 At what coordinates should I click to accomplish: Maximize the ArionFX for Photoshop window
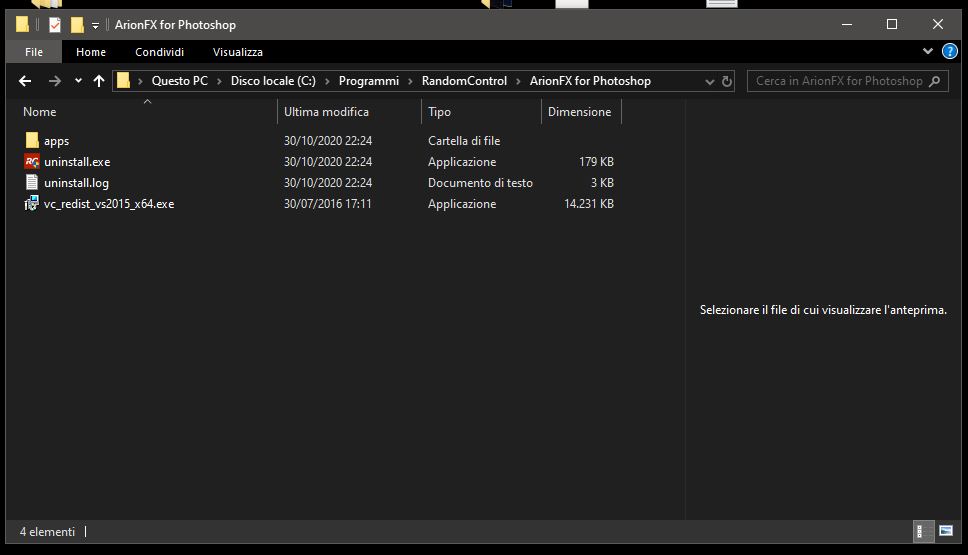pos(891,25)
